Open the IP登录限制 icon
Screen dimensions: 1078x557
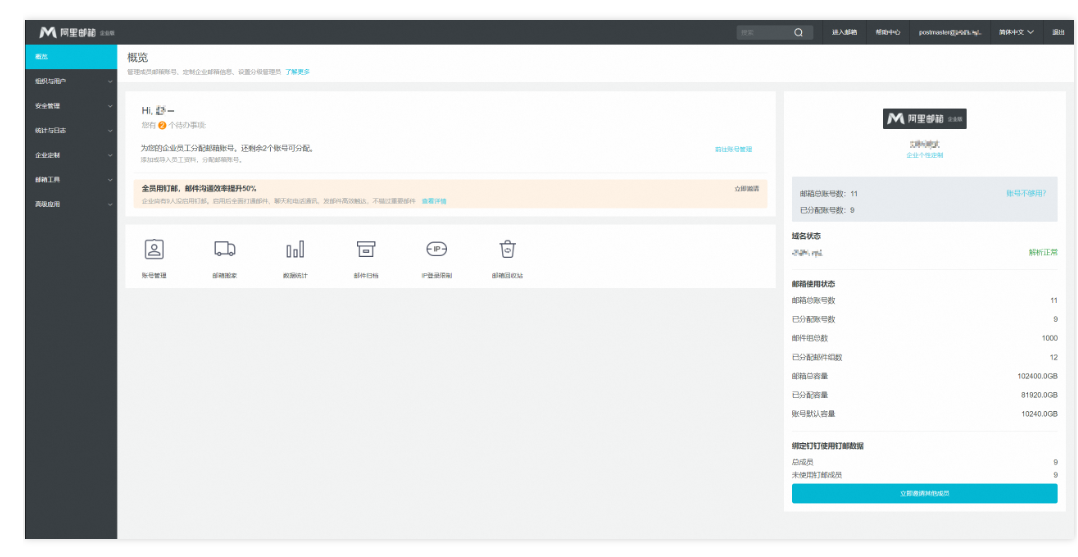436,250
